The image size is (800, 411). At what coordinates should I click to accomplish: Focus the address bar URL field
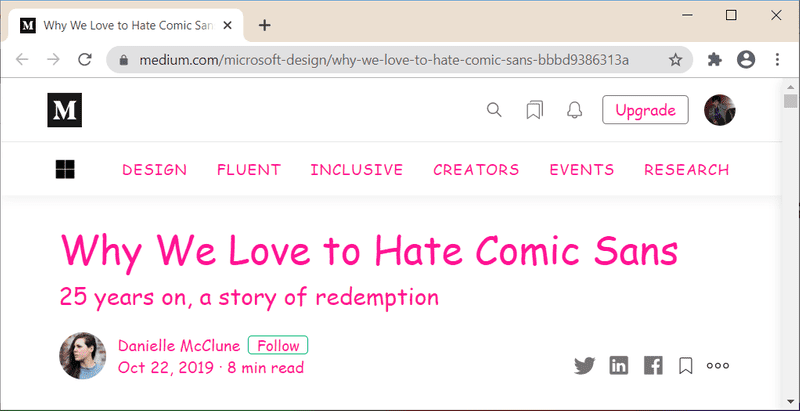tap(384, 60)
